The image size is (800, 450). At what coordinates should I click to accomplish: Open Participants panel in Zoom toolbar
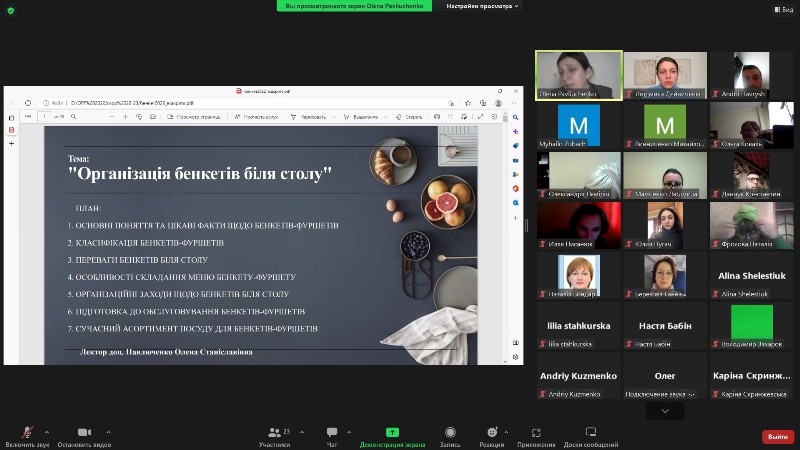pyautogui.click(x=274, y=437)
